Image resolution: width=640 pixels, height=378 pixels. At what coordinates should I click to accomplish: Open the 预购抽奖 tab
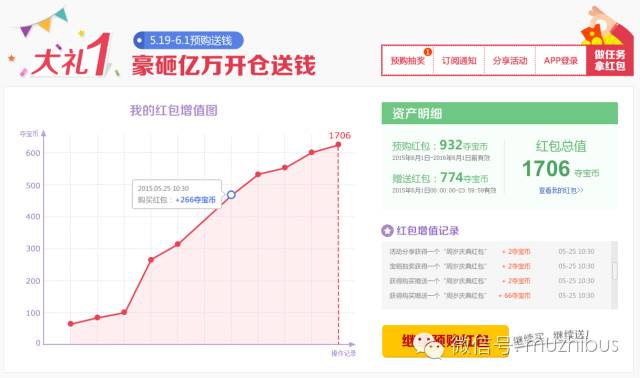coord(408,60)
